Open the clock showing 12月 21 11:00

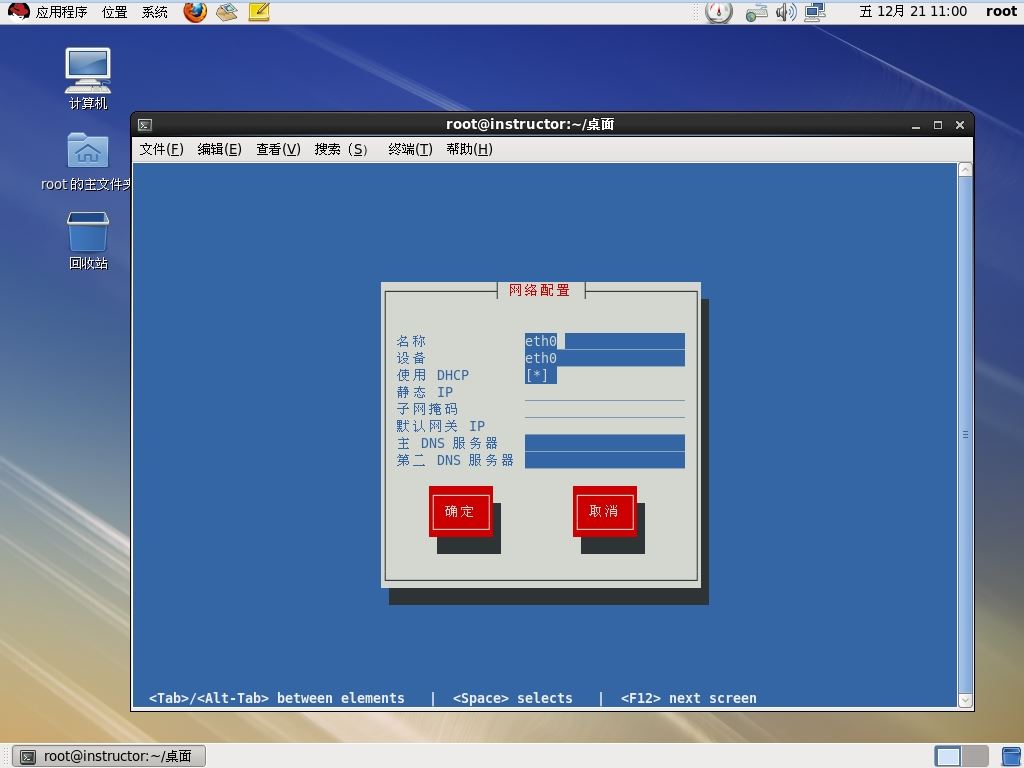pos(913,11)
